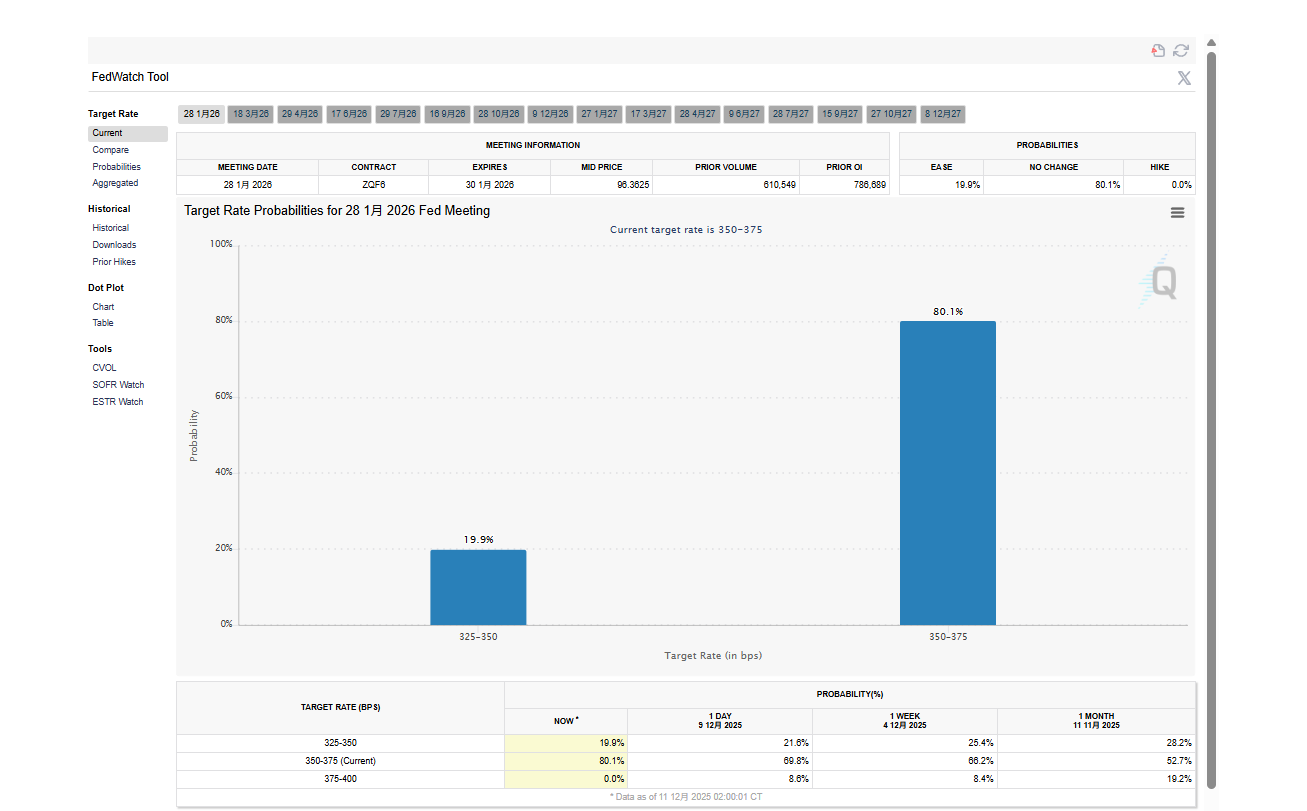
Task: Open Probabilities in the sidebar
Action: (116, 167)
